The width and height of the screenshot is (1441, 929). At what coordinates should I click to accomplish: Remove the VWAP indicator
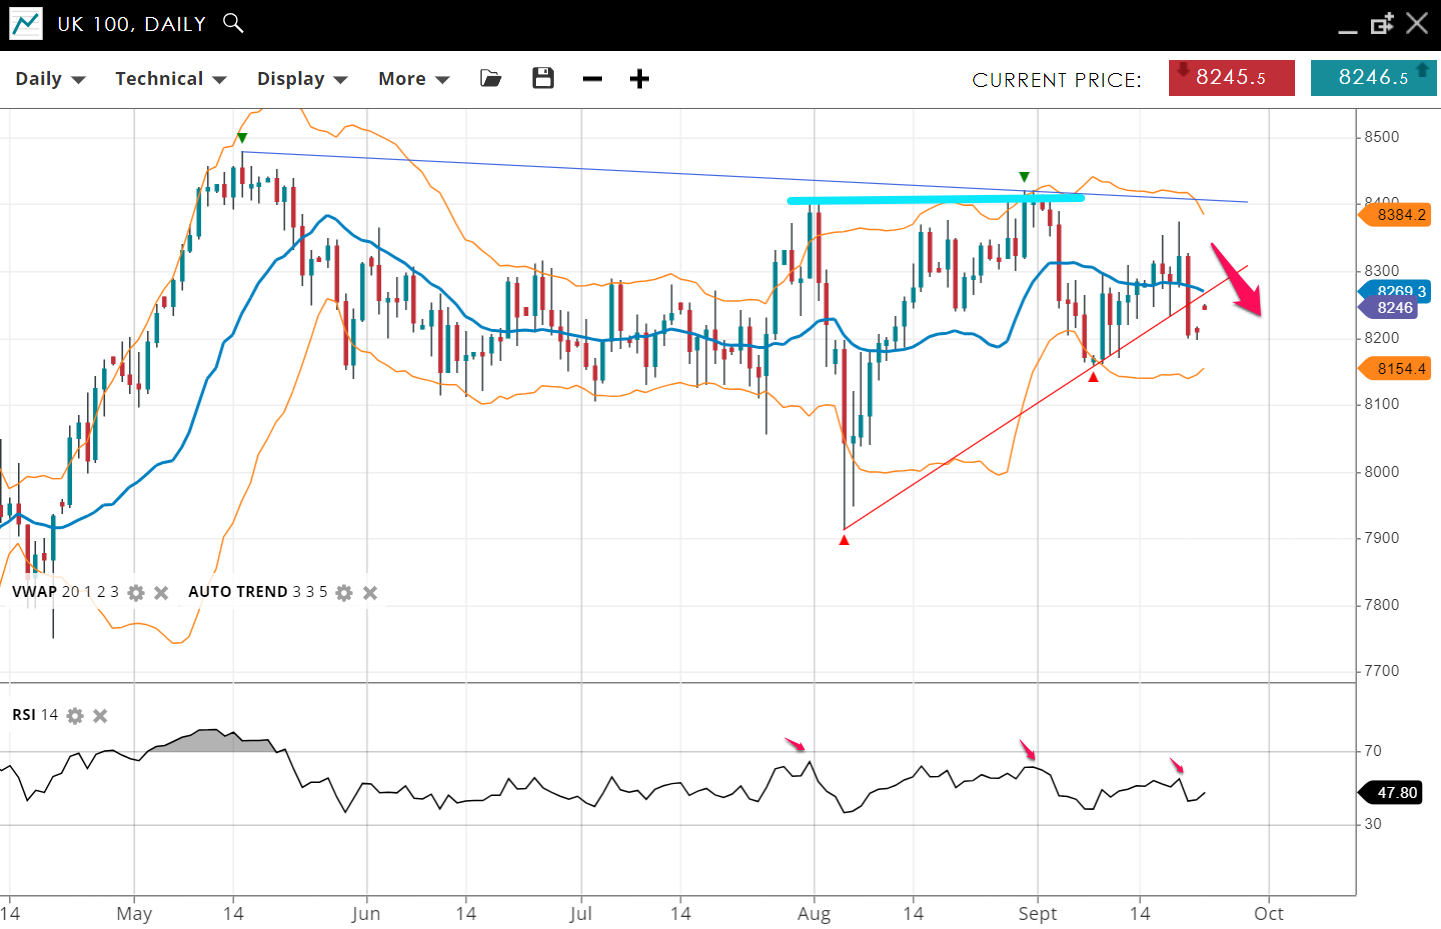click(x=161, y=593)
